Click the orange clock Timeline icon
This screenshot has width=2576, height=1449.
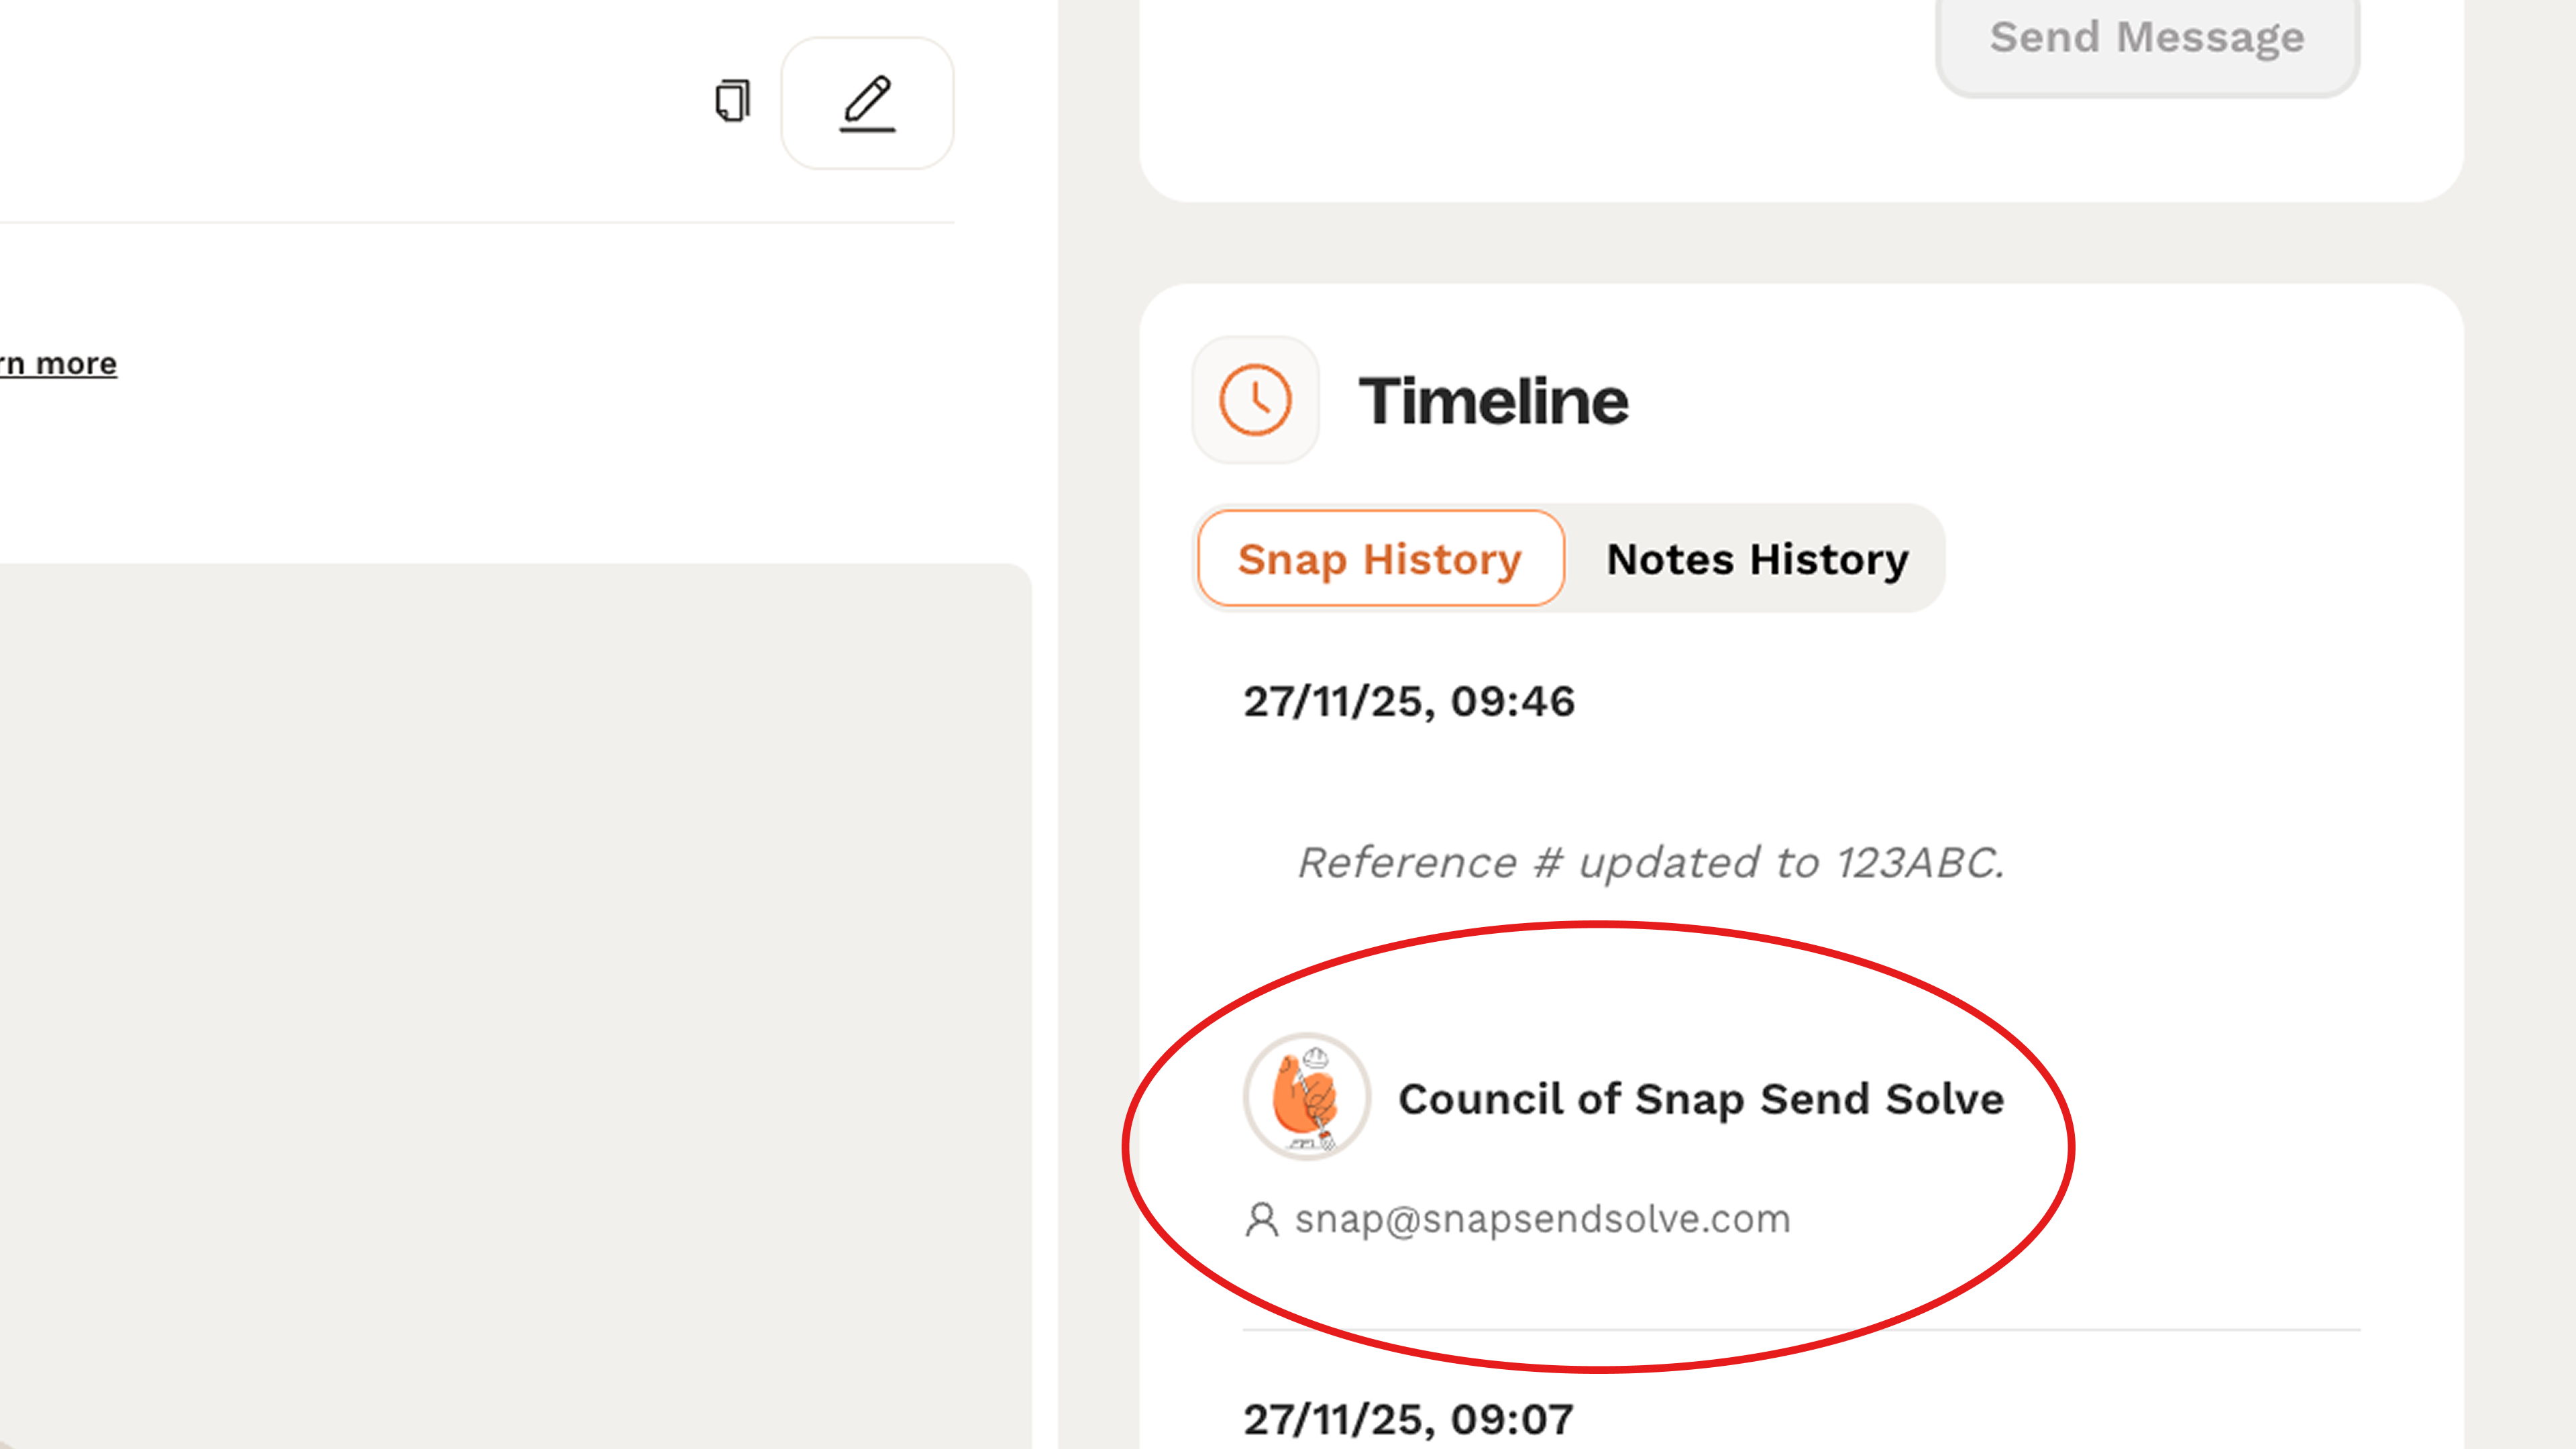pyautogui.click(x=1255, y=400)
